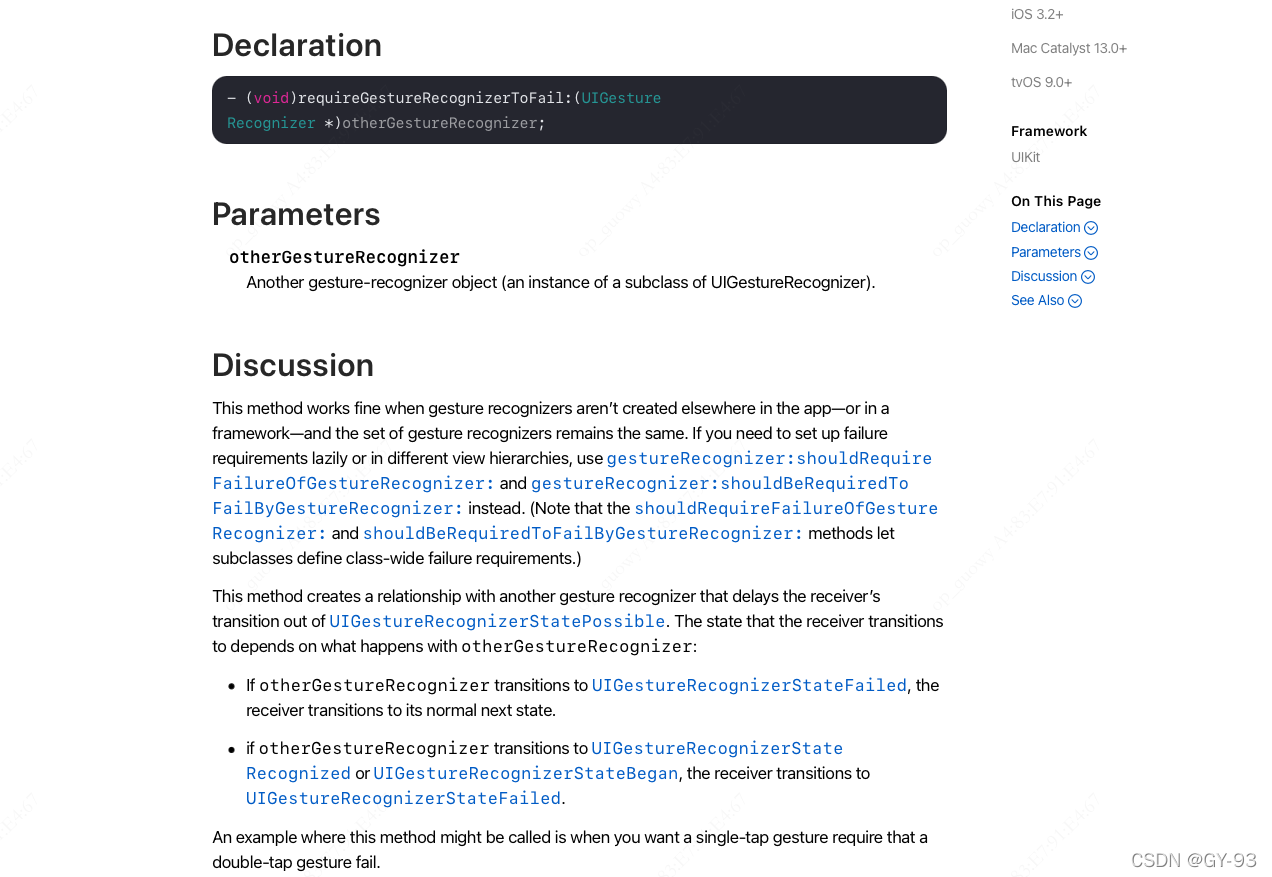Screen dimensions: 1272x877
Task: Open the UIGestureRecognizerStatePossible link
Action: point(497,622)
